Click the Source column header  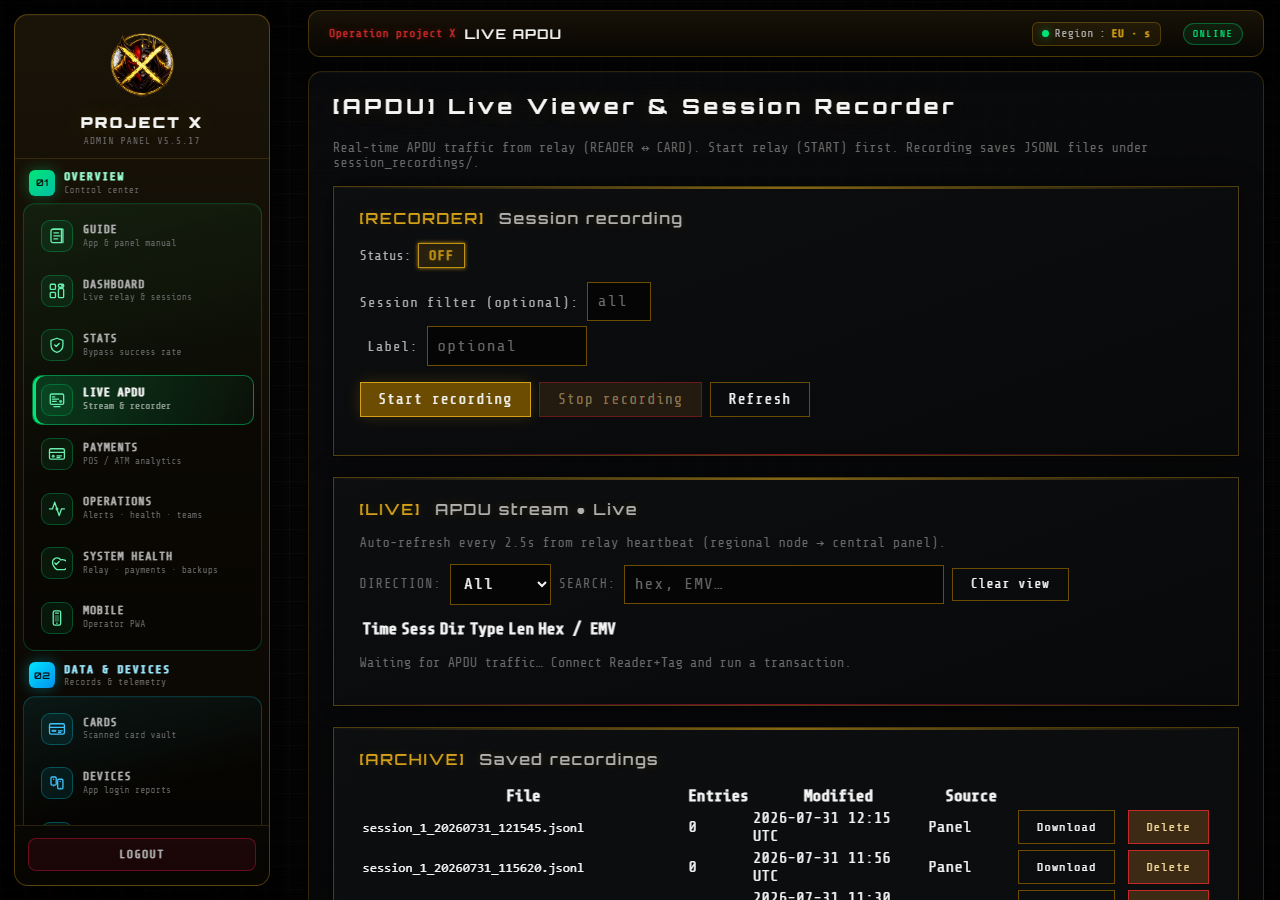point(971,796)
